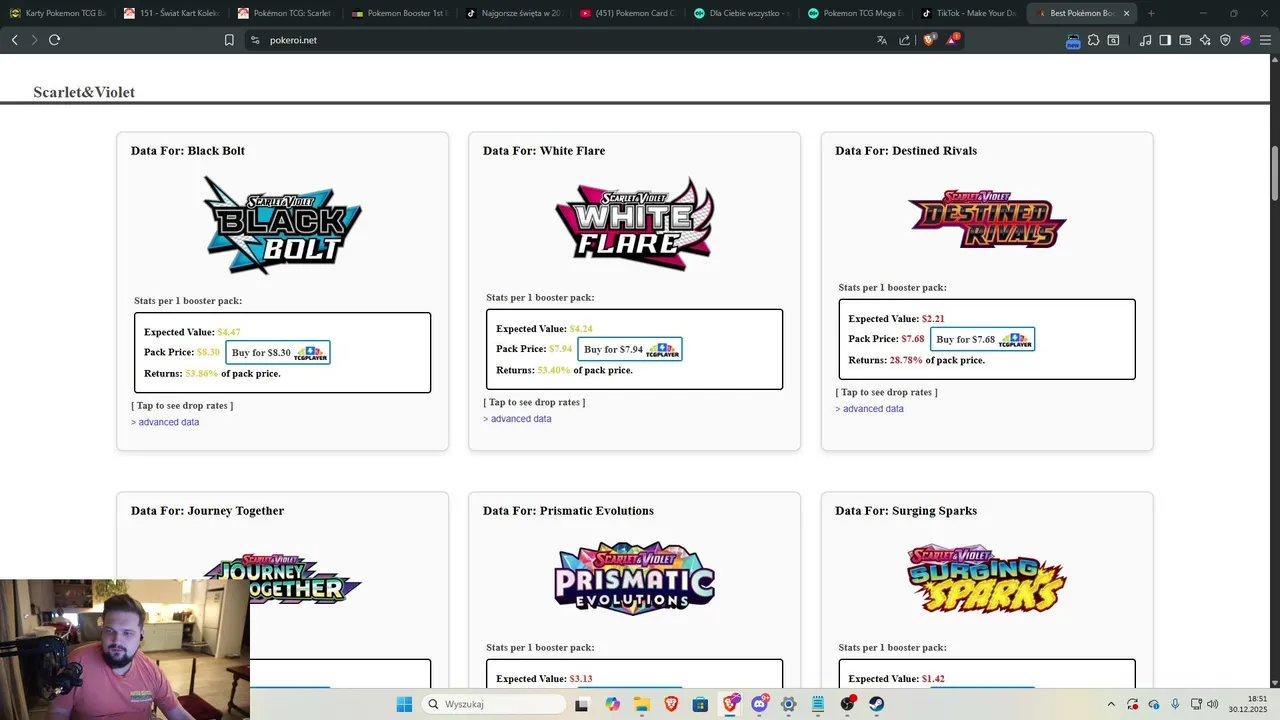Reload the pokeroi.net page

point(54,40)
